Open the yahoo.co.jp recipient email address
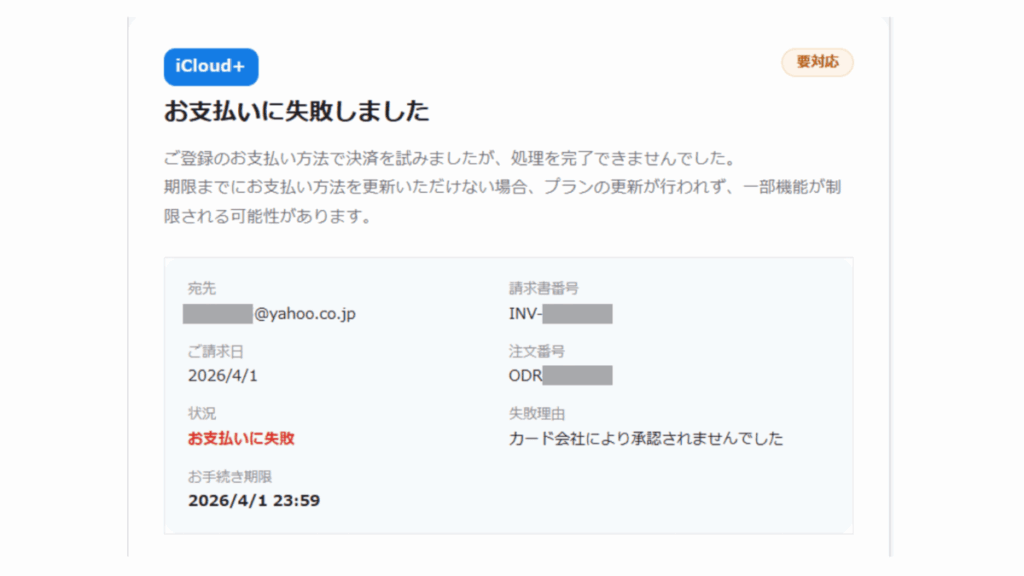This screenshot has height=576, width=1024. (x=271, y=314)
